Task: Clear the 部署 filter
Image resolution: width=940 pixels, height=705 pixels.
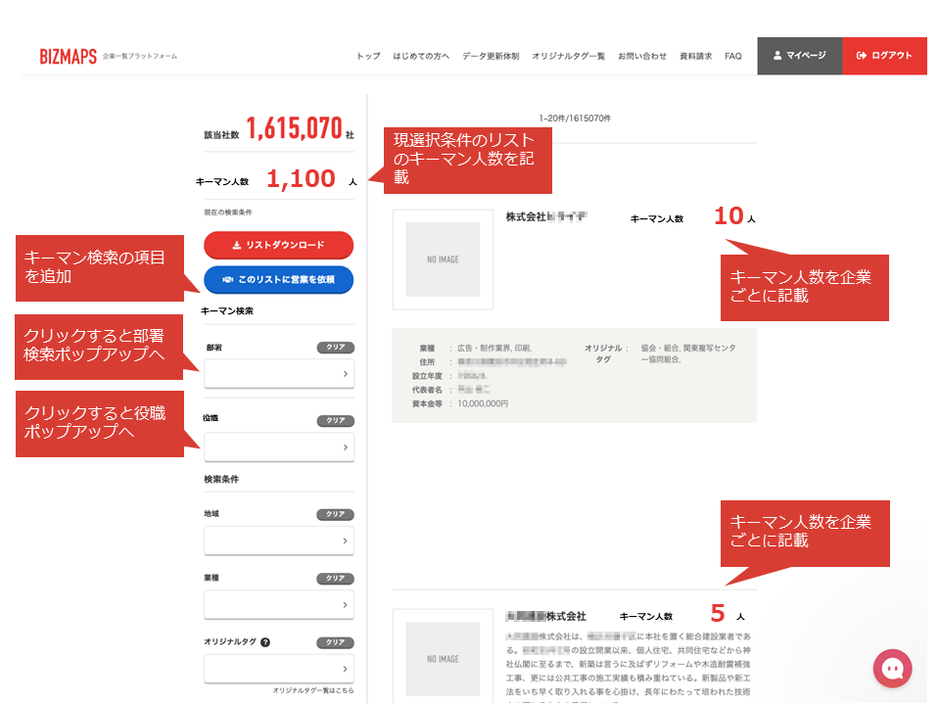Action: tap(335, 348)
